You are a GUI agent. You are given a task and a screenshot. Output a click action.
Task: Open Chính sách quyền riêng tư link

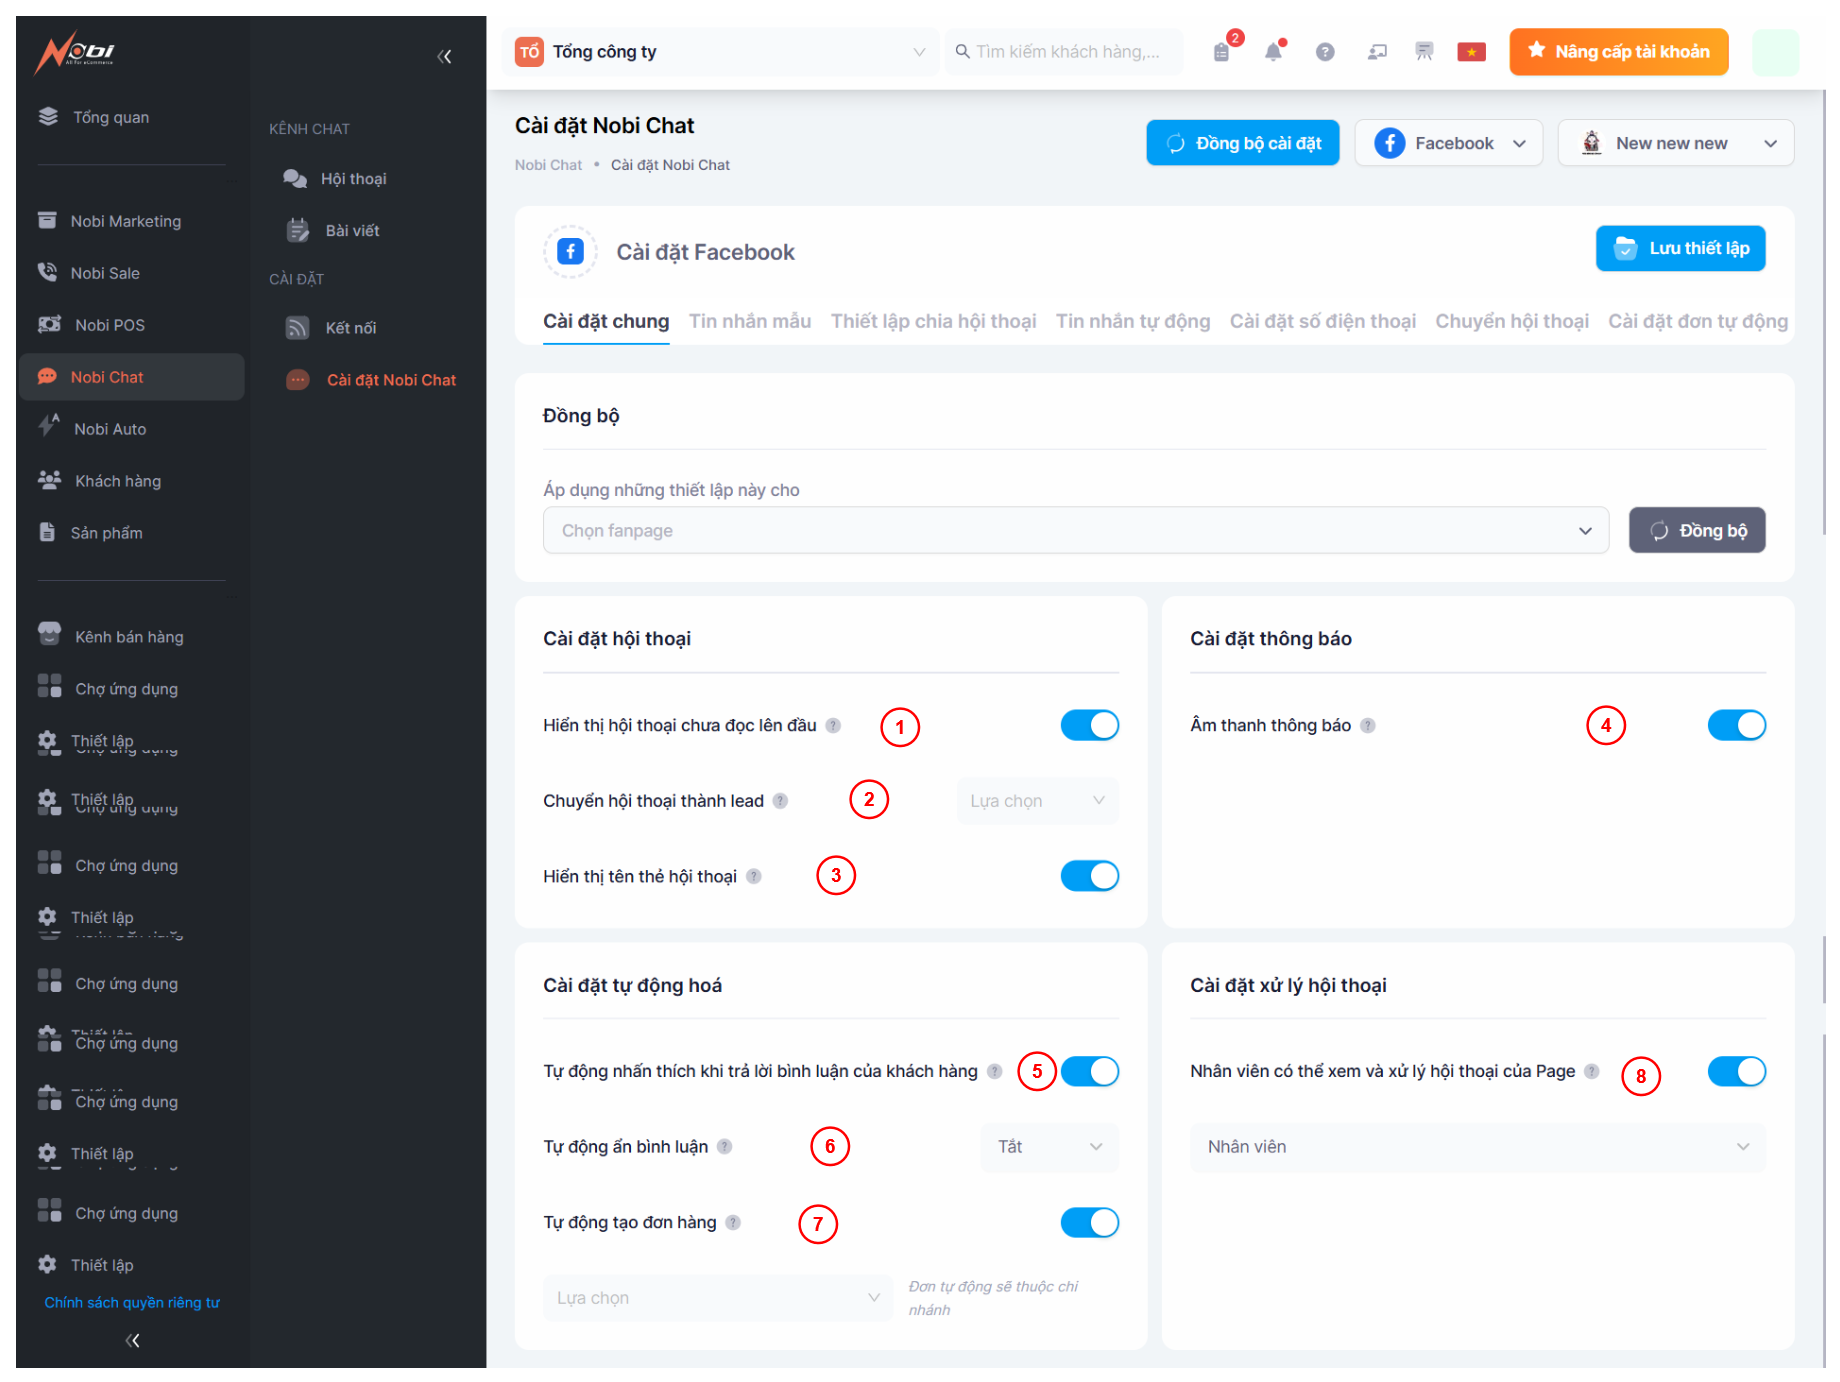coord(132,1303)
